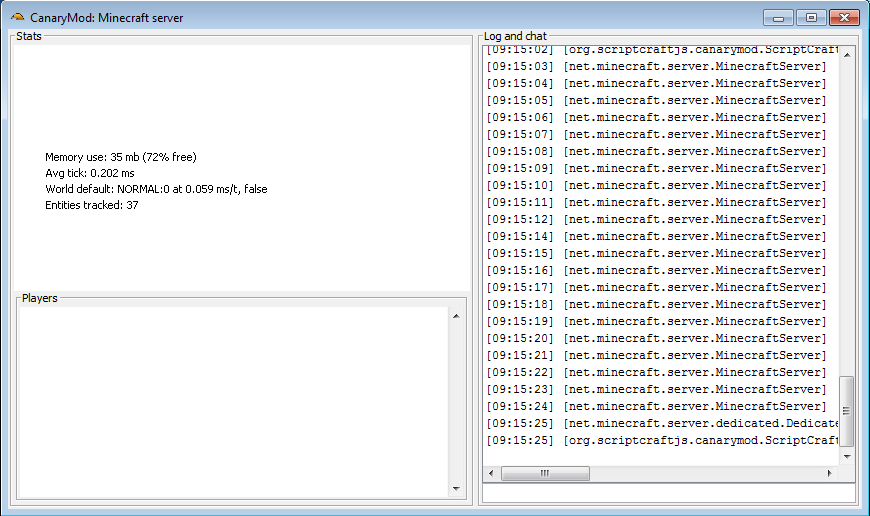Select the log line at 09:15:16
The height and width of the screenshot is (516, 870).
click(656, 270)
